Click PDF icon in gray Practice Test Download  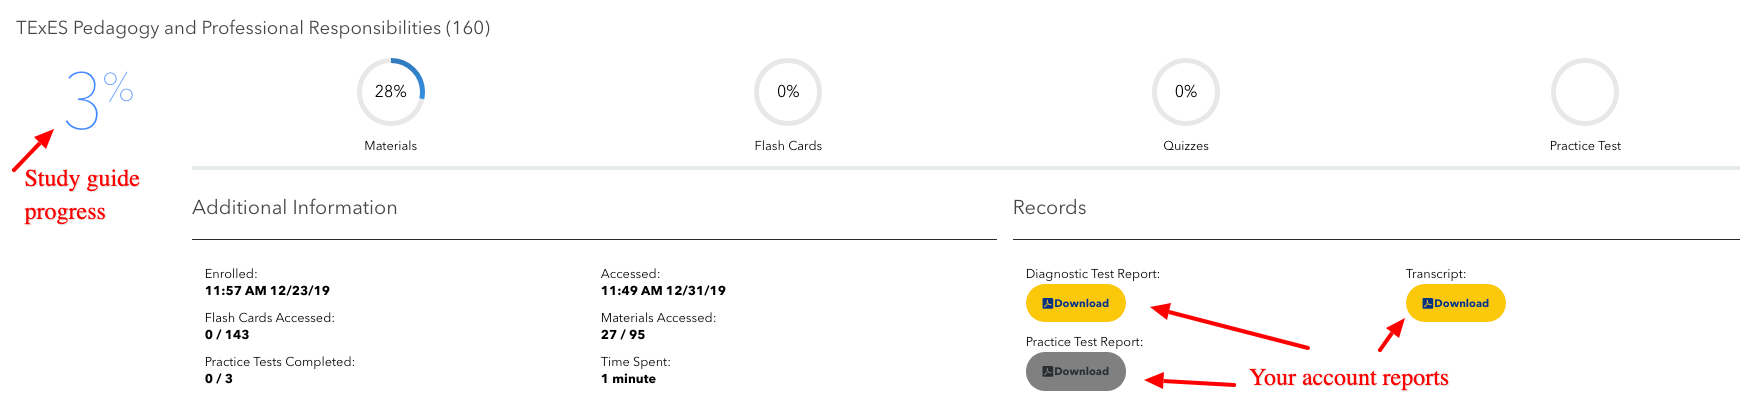tap(1048, 372)
